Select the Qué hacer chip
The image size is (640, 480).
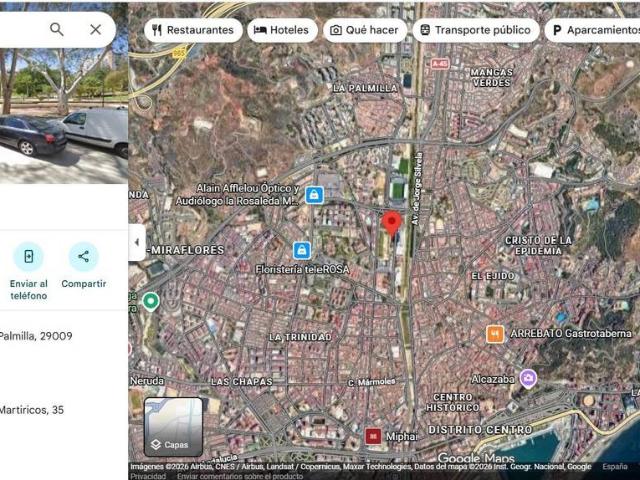[365, 30]
